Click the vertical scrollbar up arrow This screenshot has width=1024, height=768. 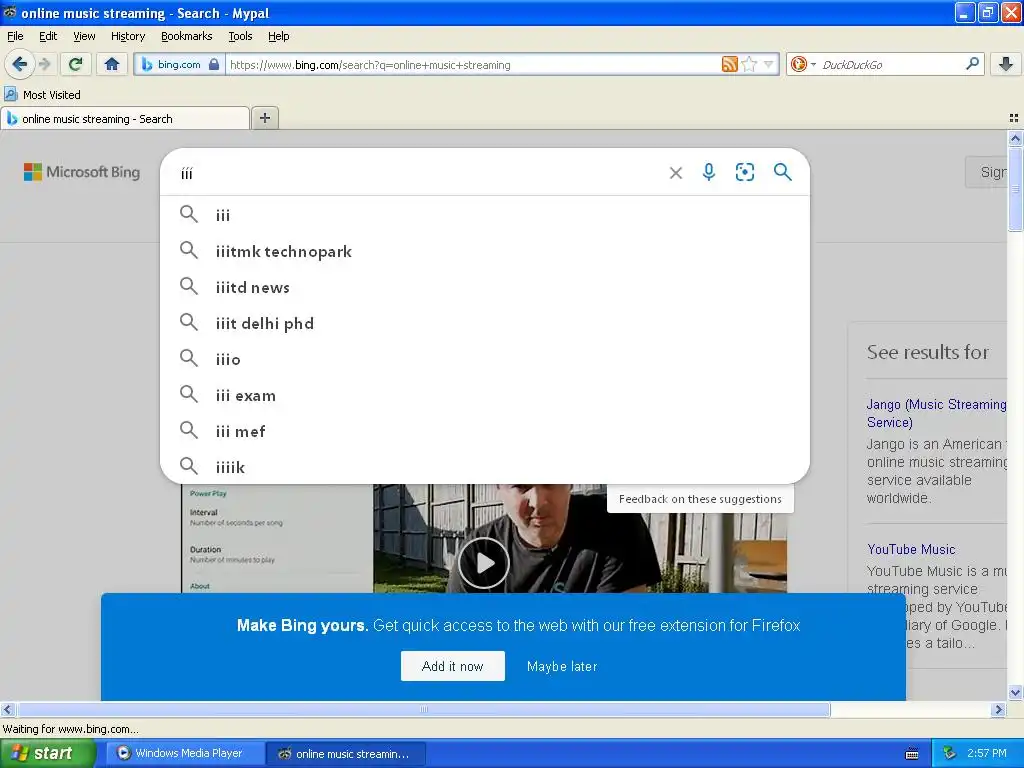click(1015, 138)
